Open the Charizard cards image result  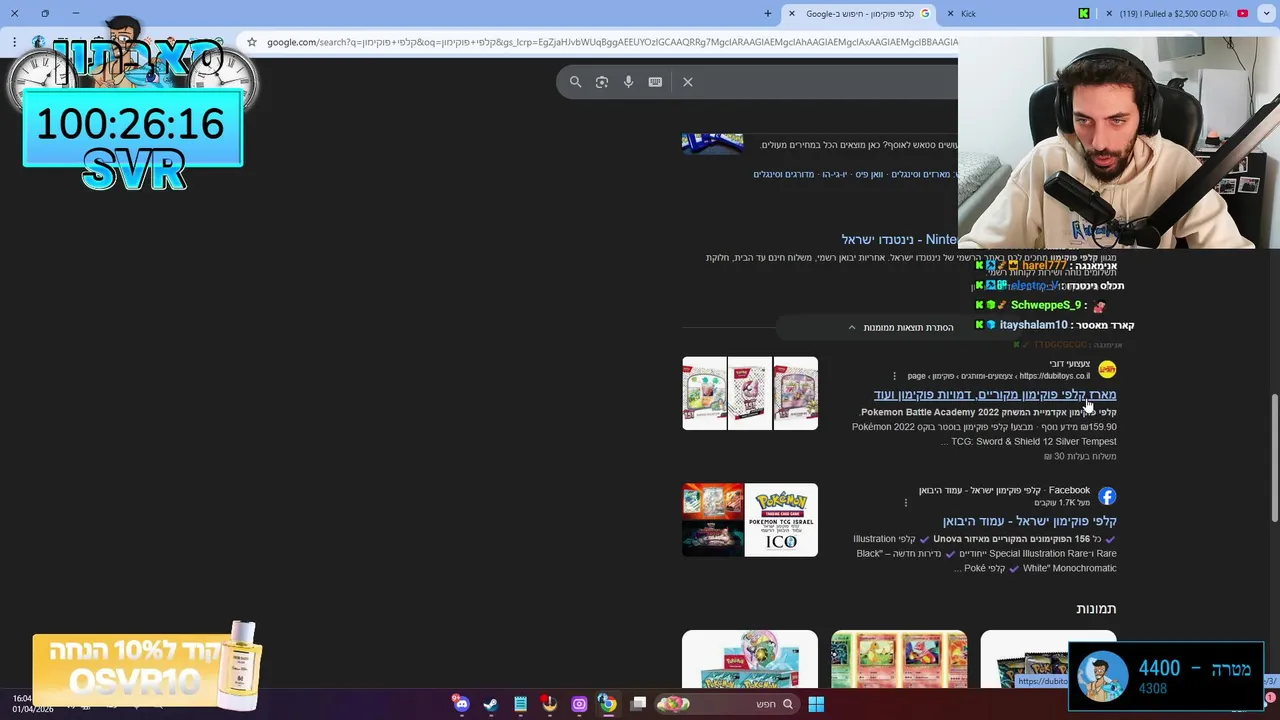coord(899,659)
